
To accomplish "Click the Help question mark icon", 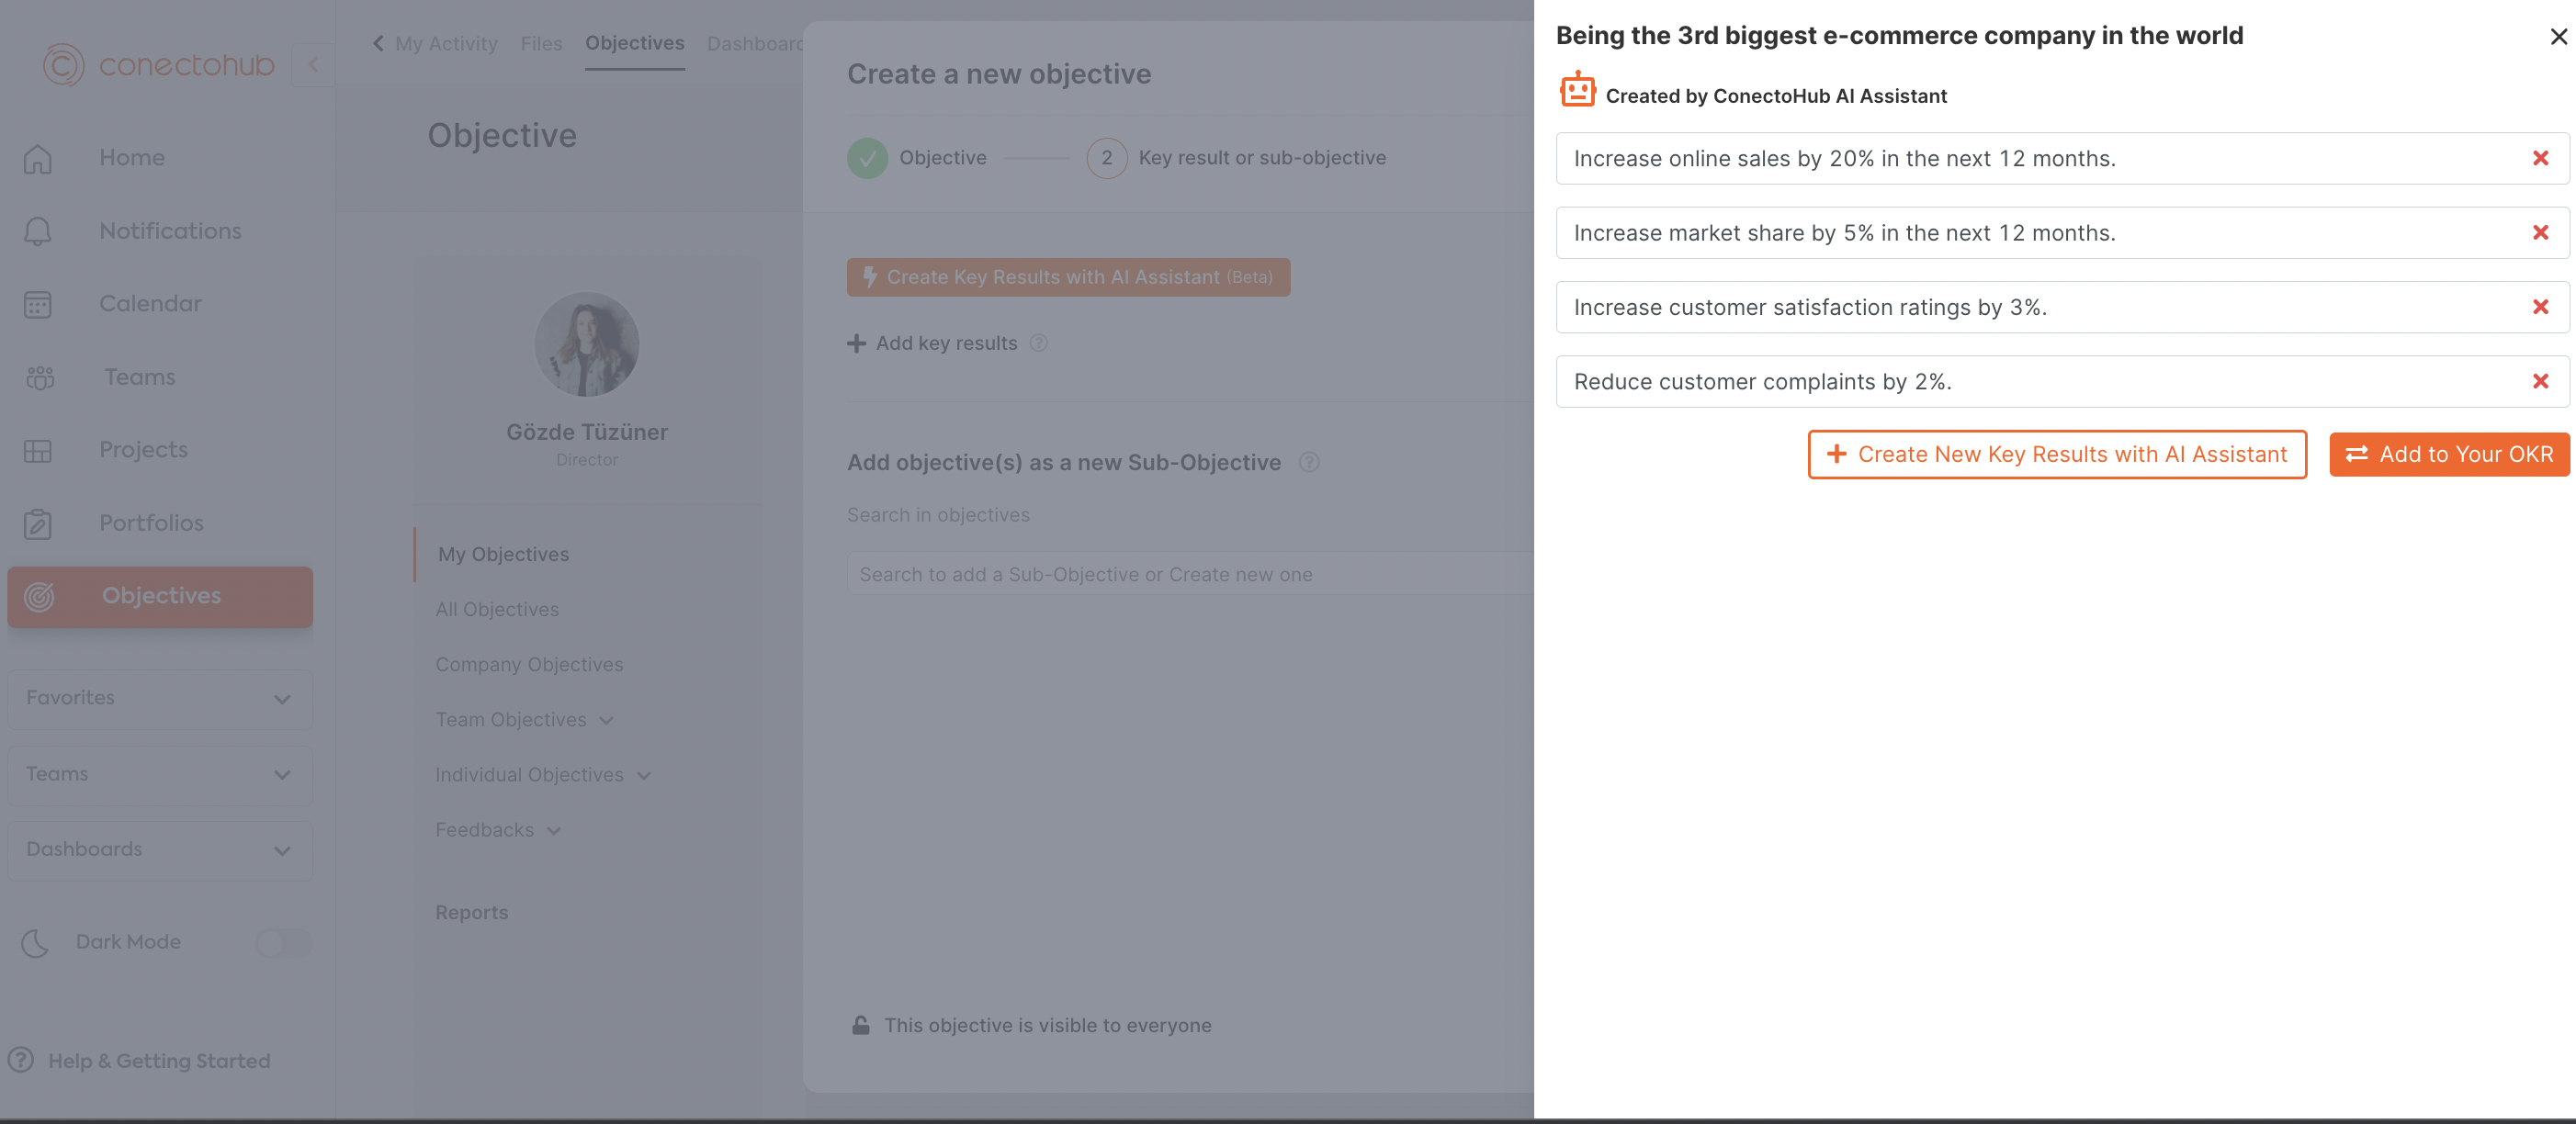I will [21, 1060].
